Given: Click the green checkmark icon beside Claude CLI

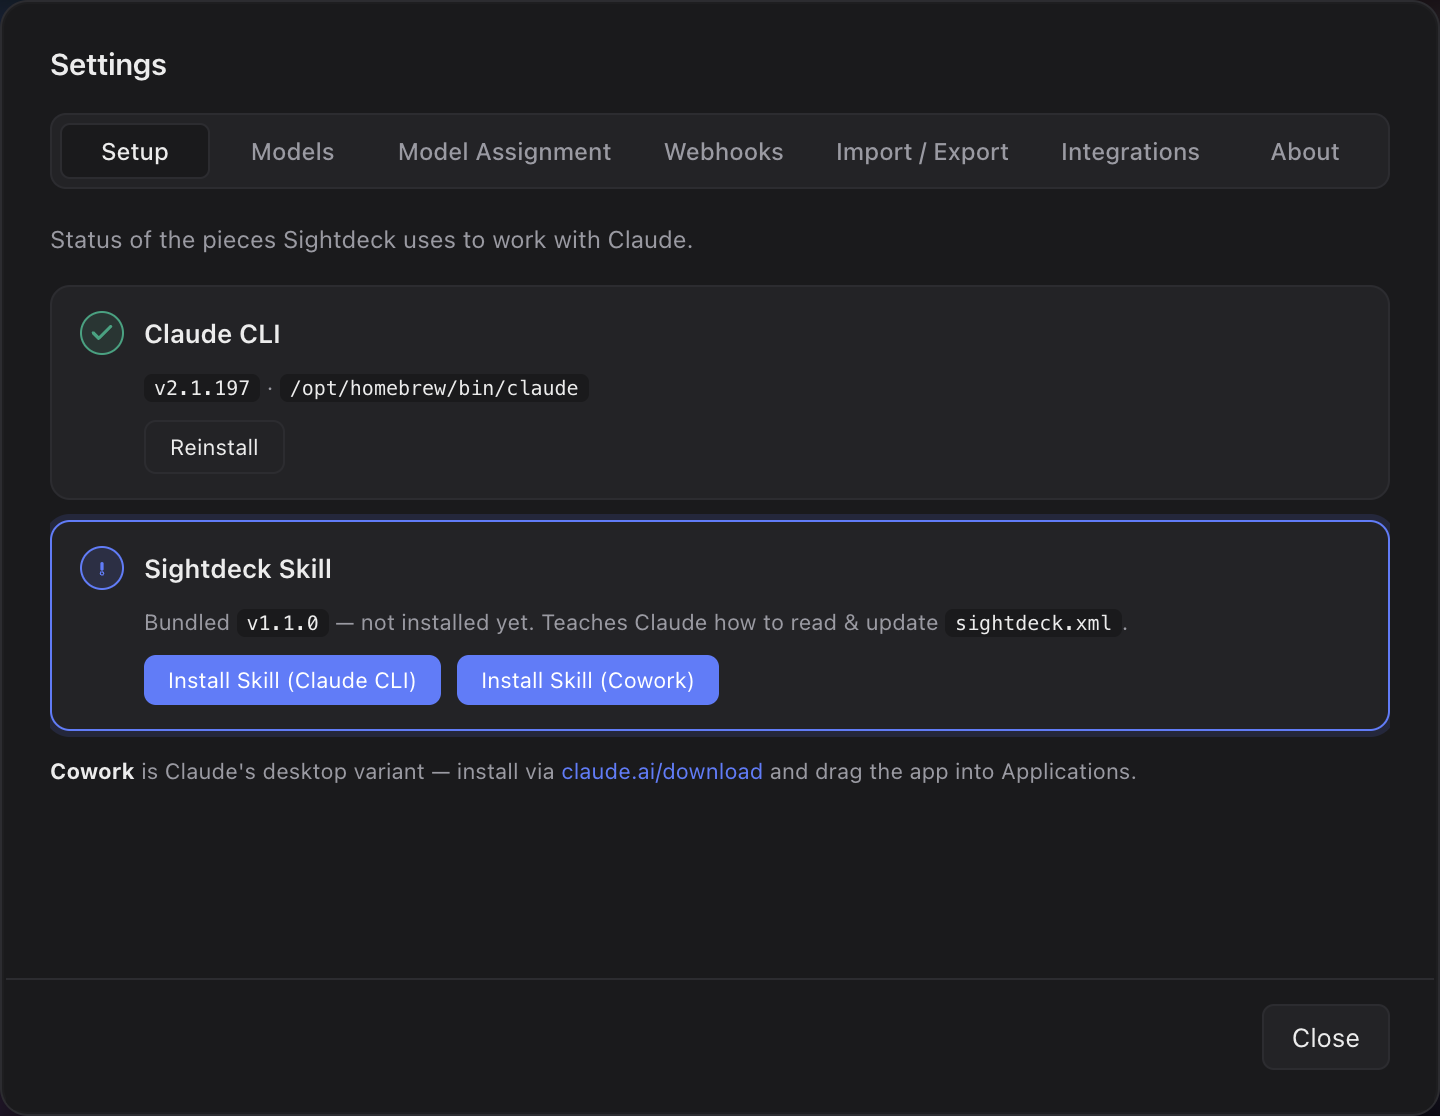Looking at the screenshot, I should coord(102,333).
